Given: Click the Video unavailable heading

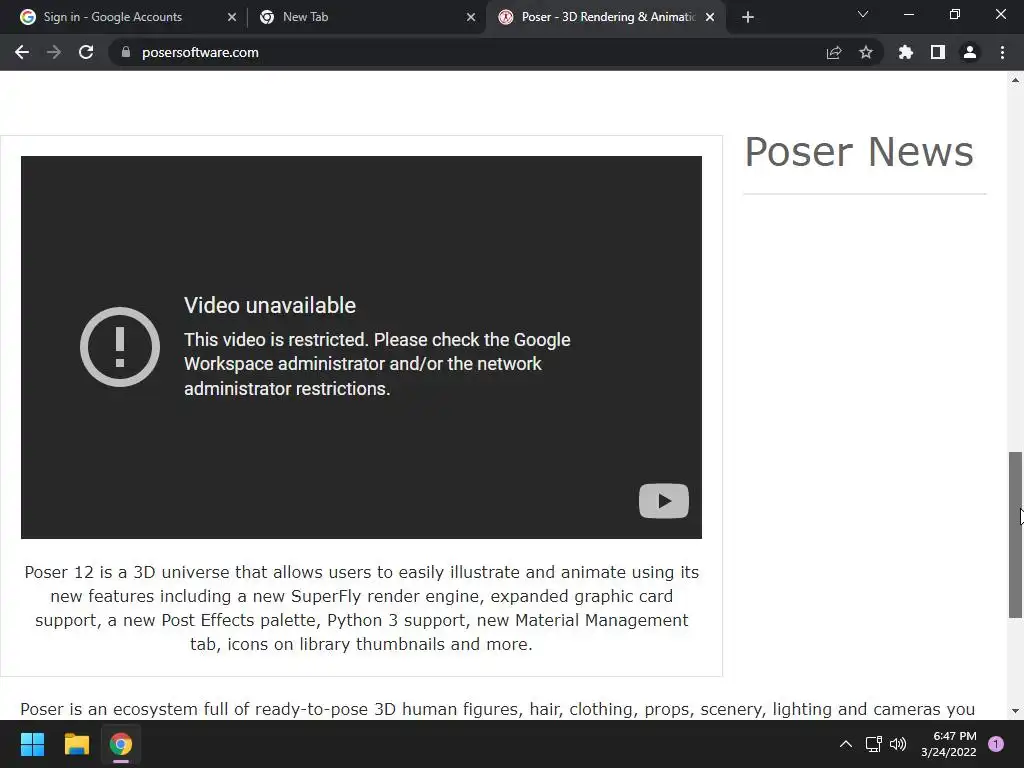Looking at the screenshot, I should 270,305.
